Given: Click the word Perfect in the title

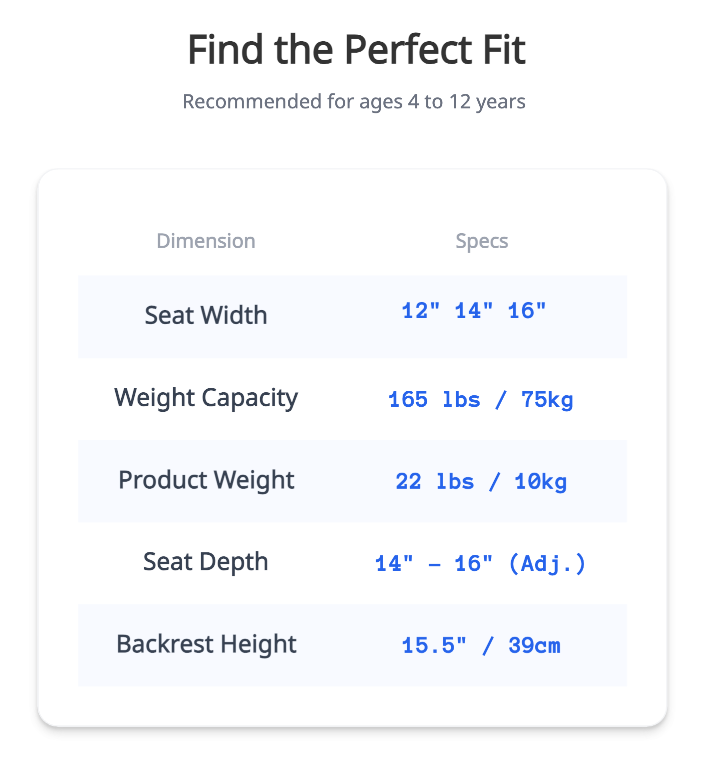Looking at the screenshot, I should coord(408,49).
